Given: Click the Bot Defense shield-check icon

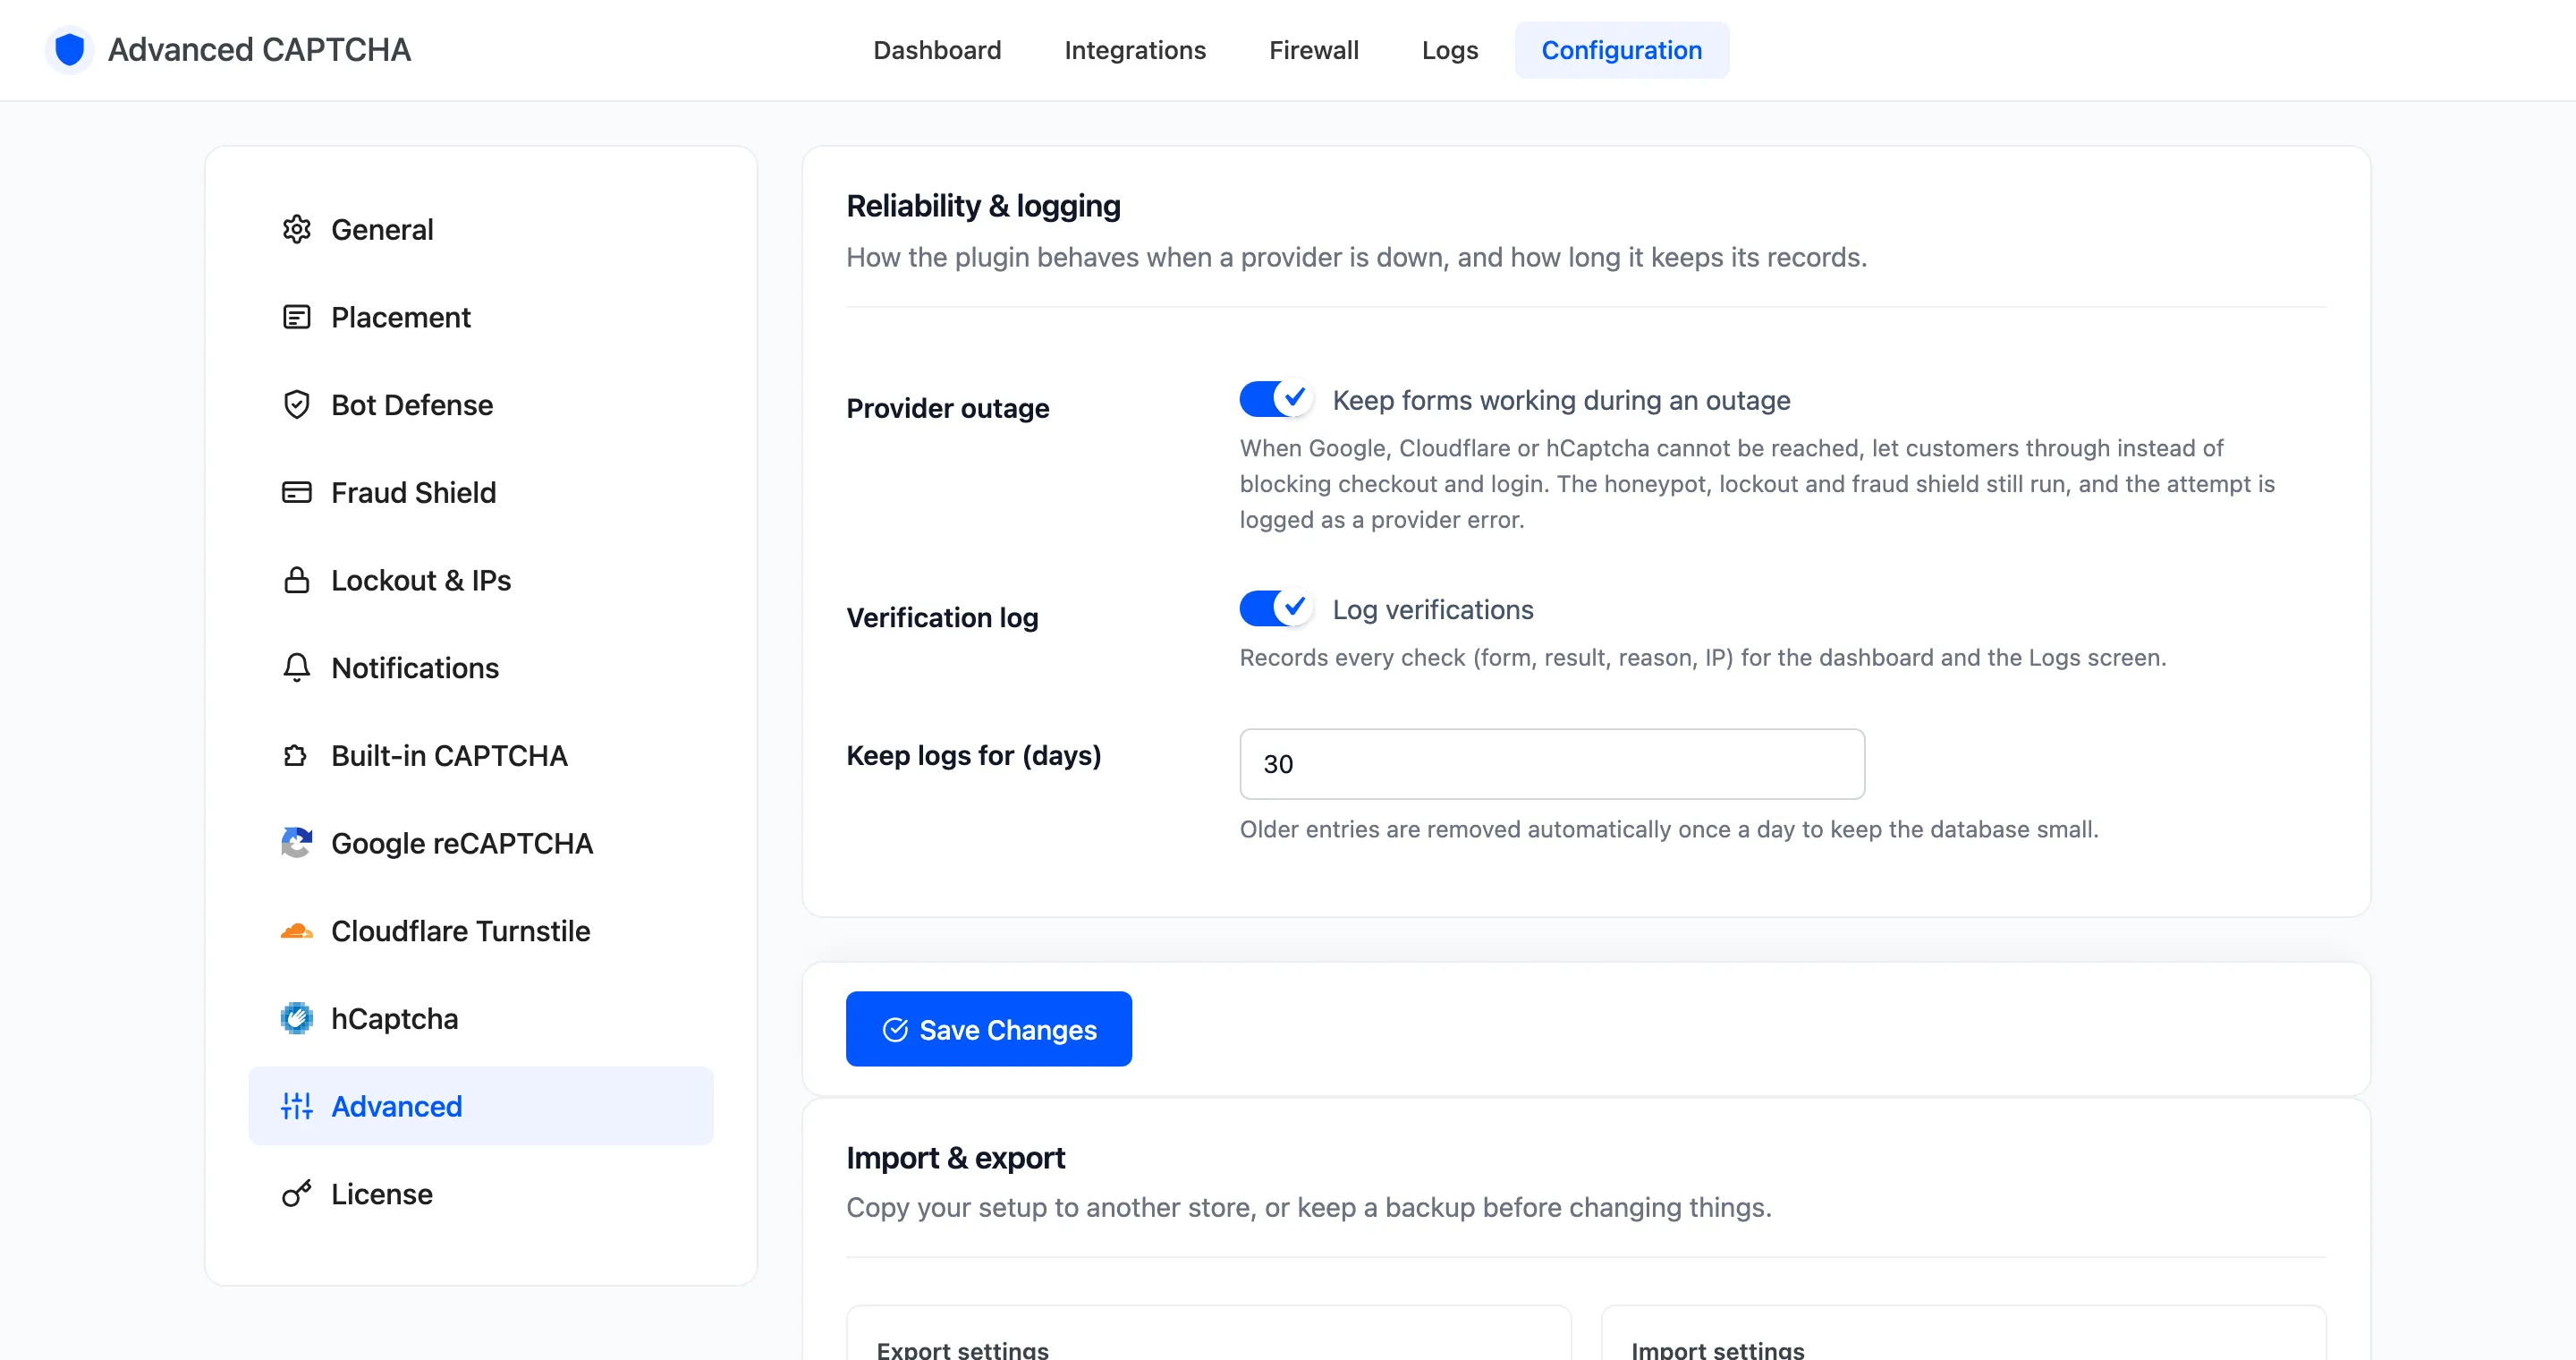Looking at the screenshot, I should 296,405.
